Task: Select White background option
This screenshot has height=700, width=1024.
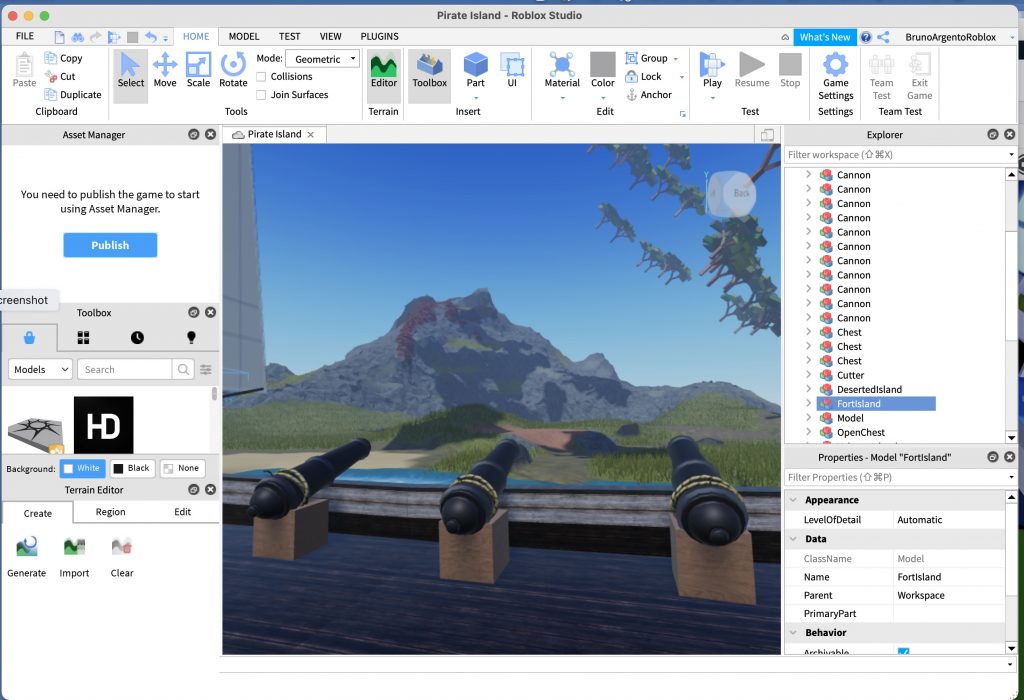Action: pos(82,468)
